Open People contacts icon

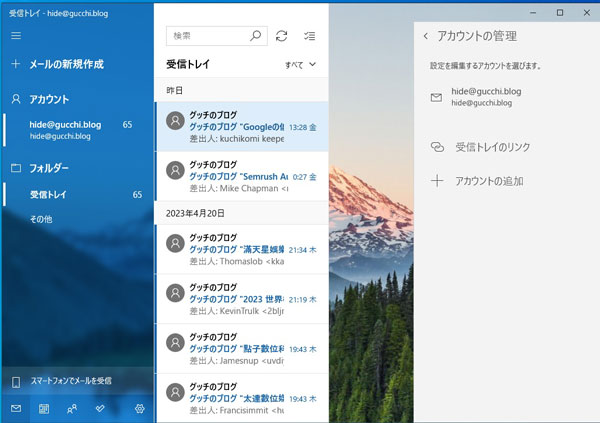click(72, 409)
